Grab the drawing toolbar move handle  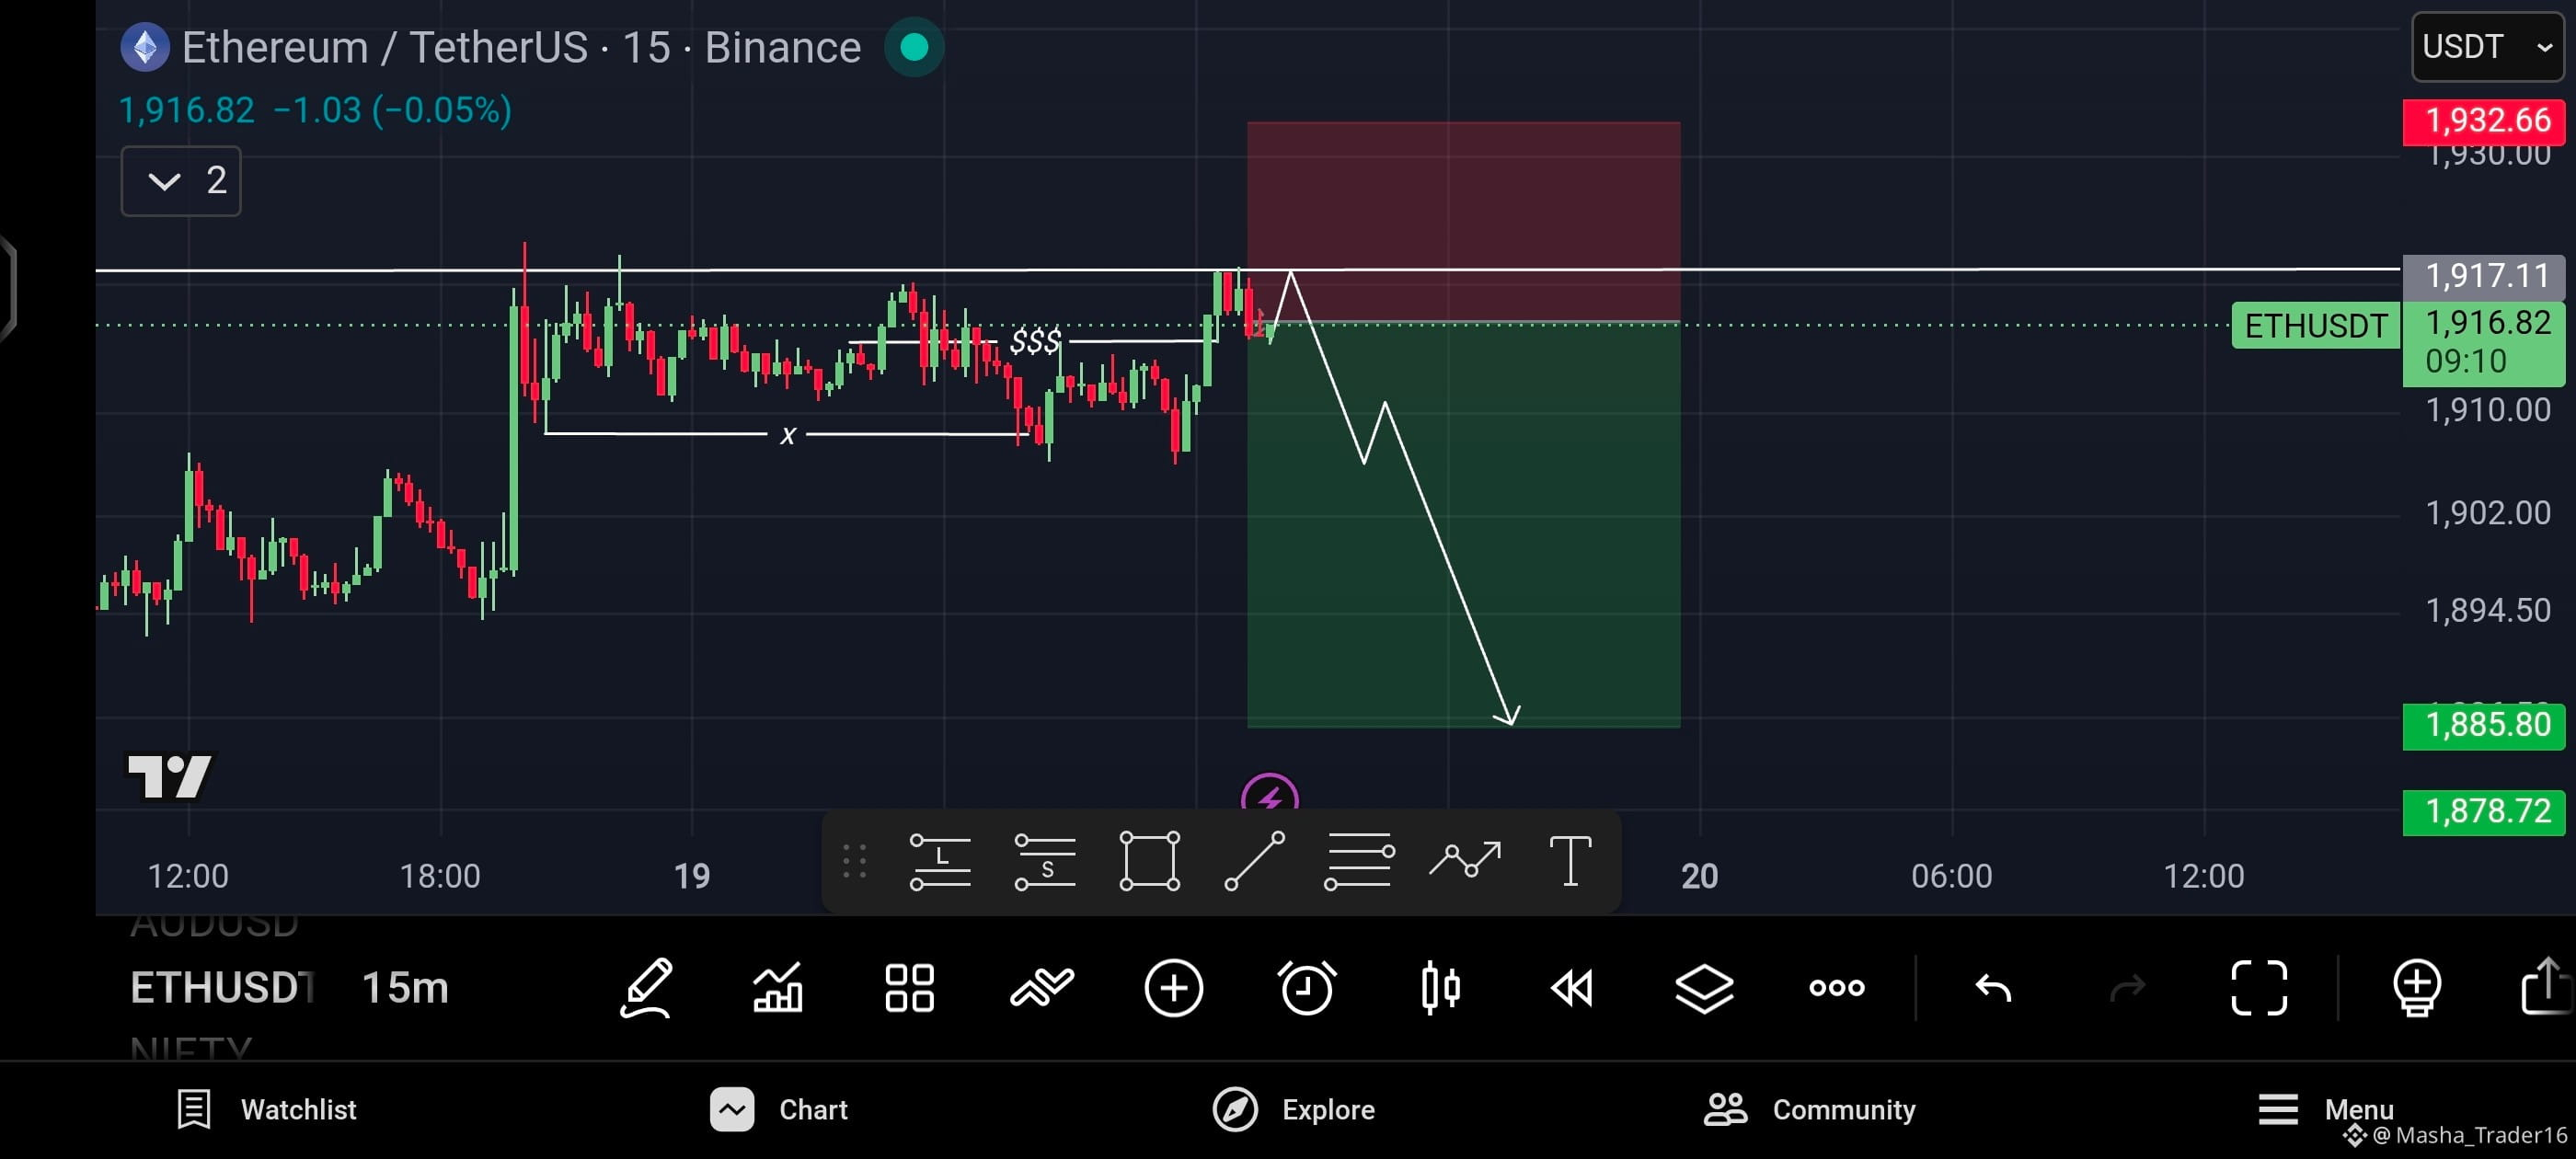point(853,861)
